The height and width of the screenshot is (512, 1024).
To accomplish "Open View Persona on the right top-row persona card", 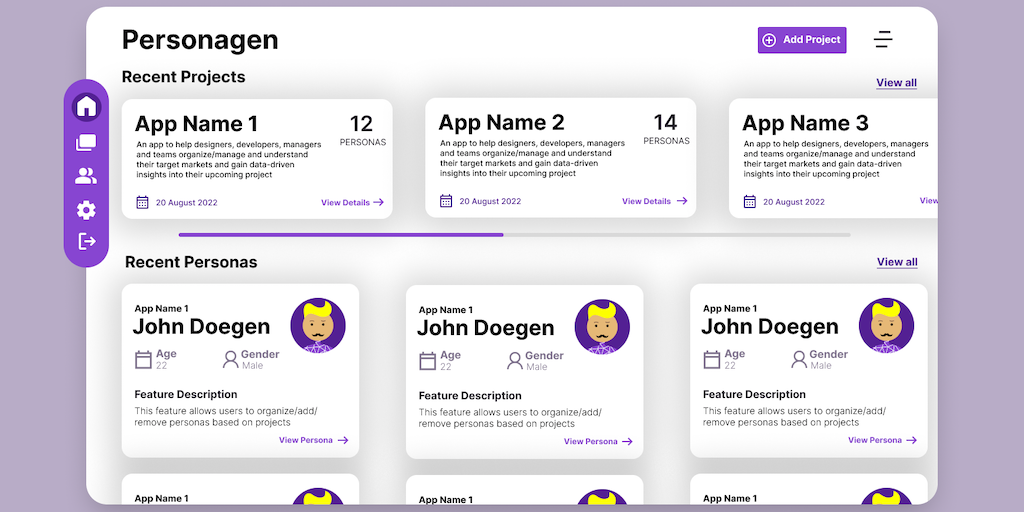I will pos(883,440).
